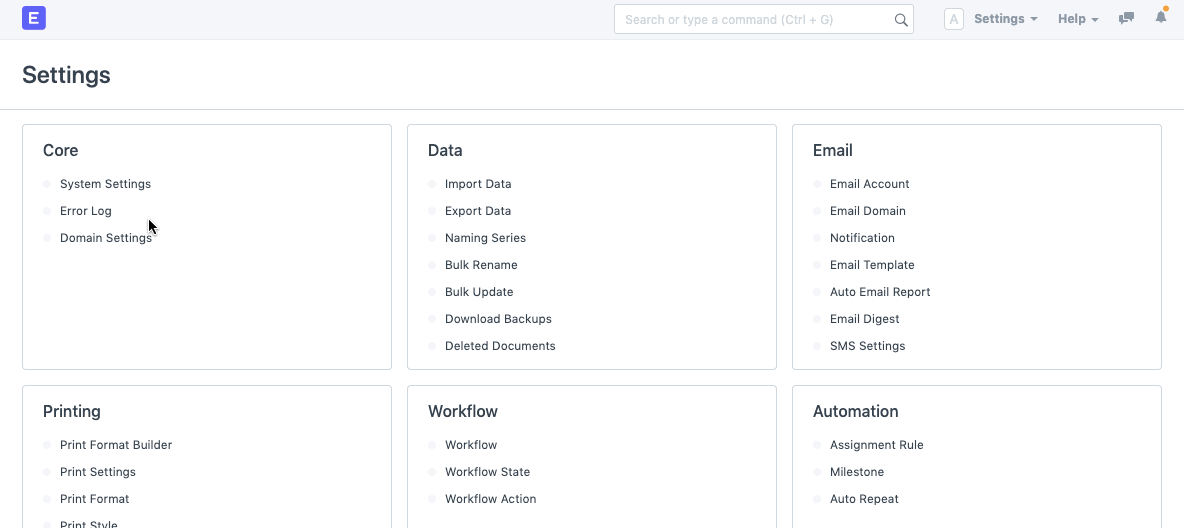Open the Import Data page
Image resolution: width=1184 pixels, height=528 pixels.
pos(478,184)
